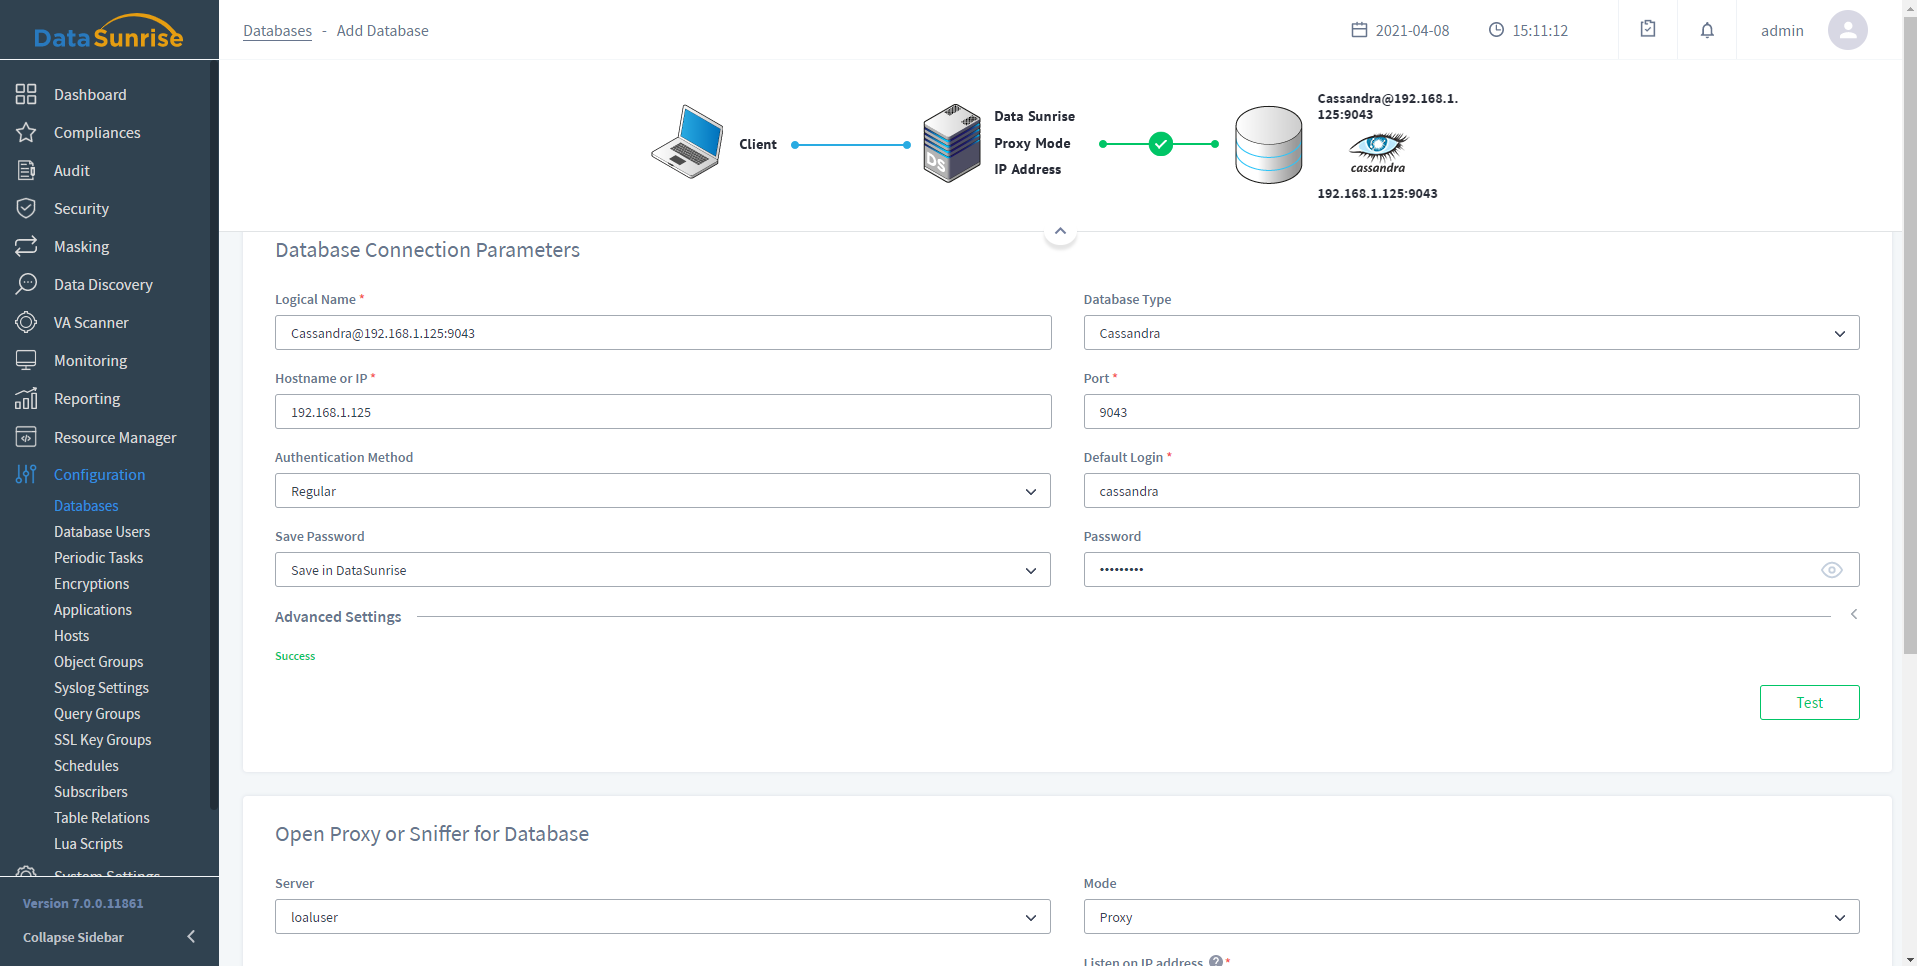
Task: Click the Data Discovery magnifier icon
Action: (26, 284)
